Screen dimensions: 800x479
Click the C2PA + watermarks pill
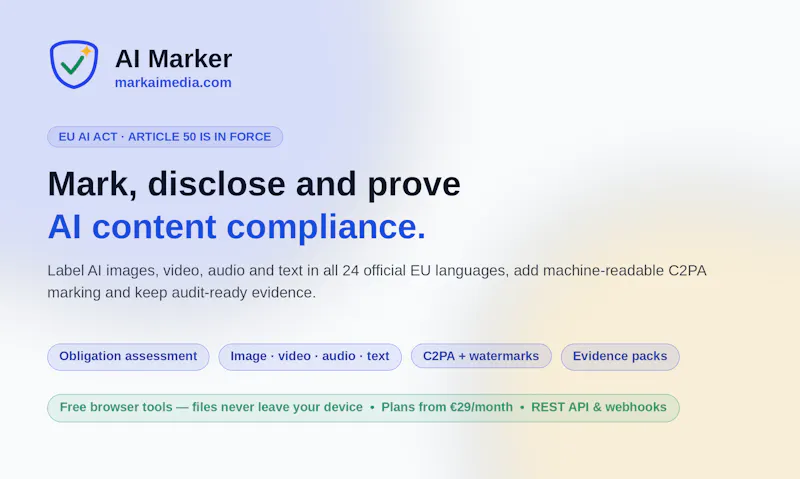[x=481, y=356]
